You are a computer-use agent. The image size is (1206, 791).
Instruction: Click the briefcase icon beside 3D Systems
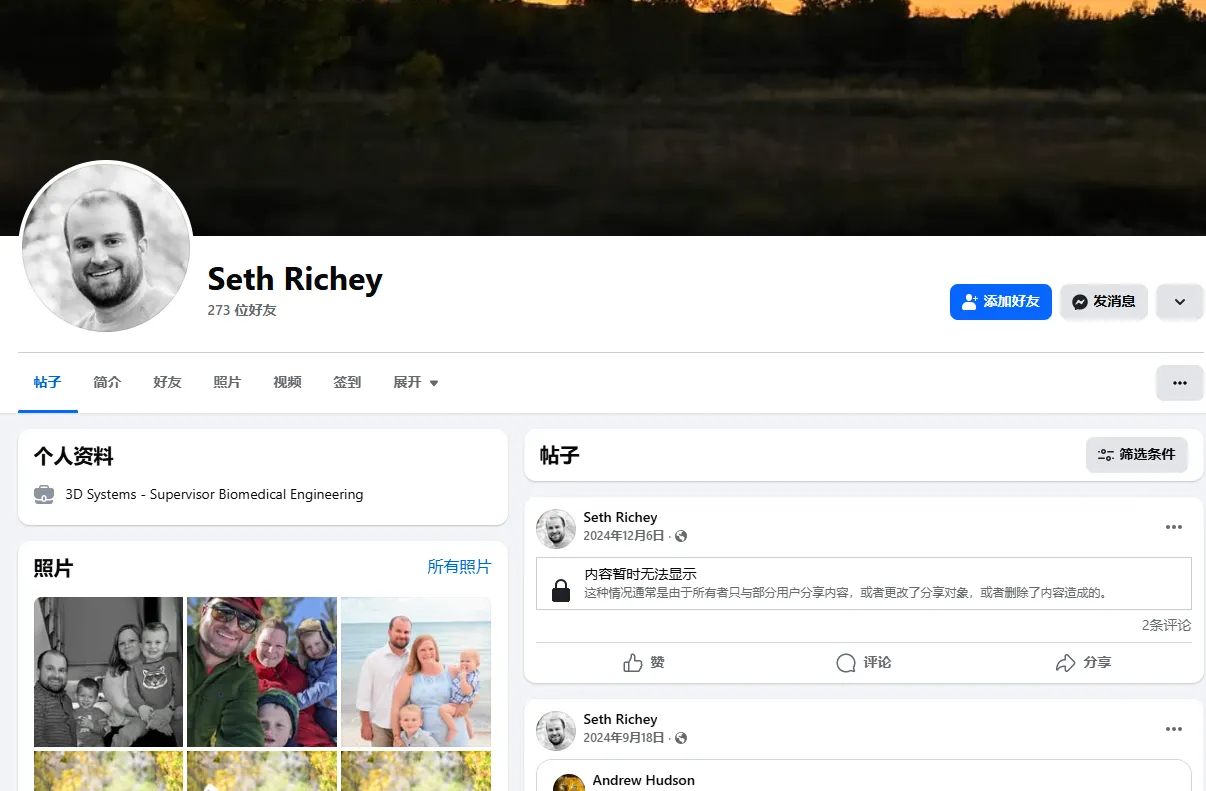[x=44, y=494]
